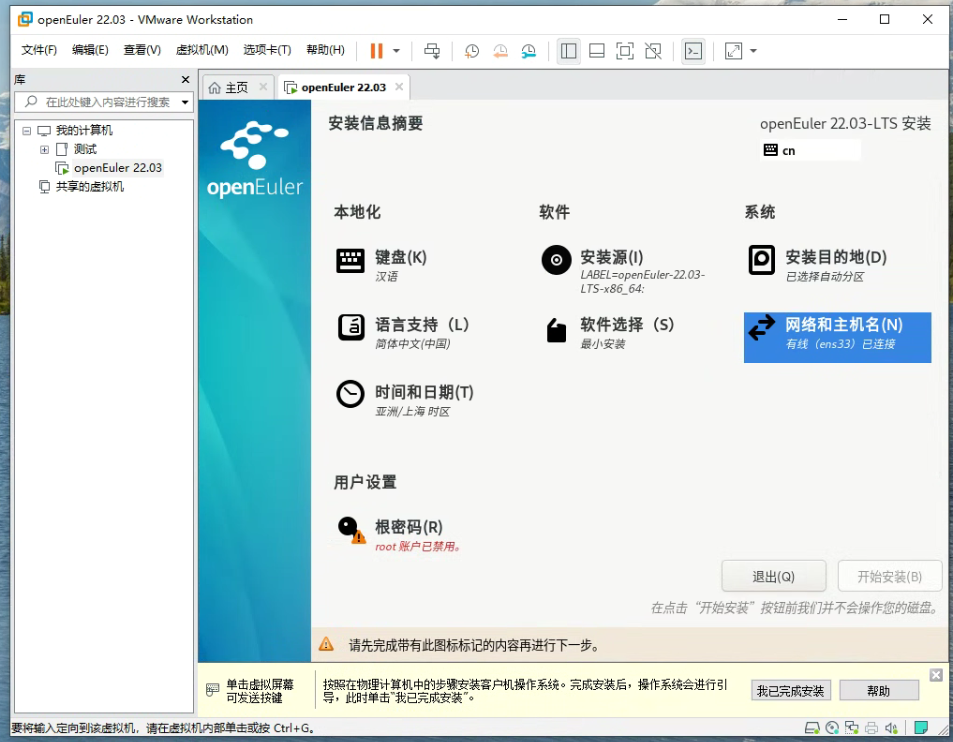
Task: Open 网络和主机名(N) network settings
Action: click(838, 337)
